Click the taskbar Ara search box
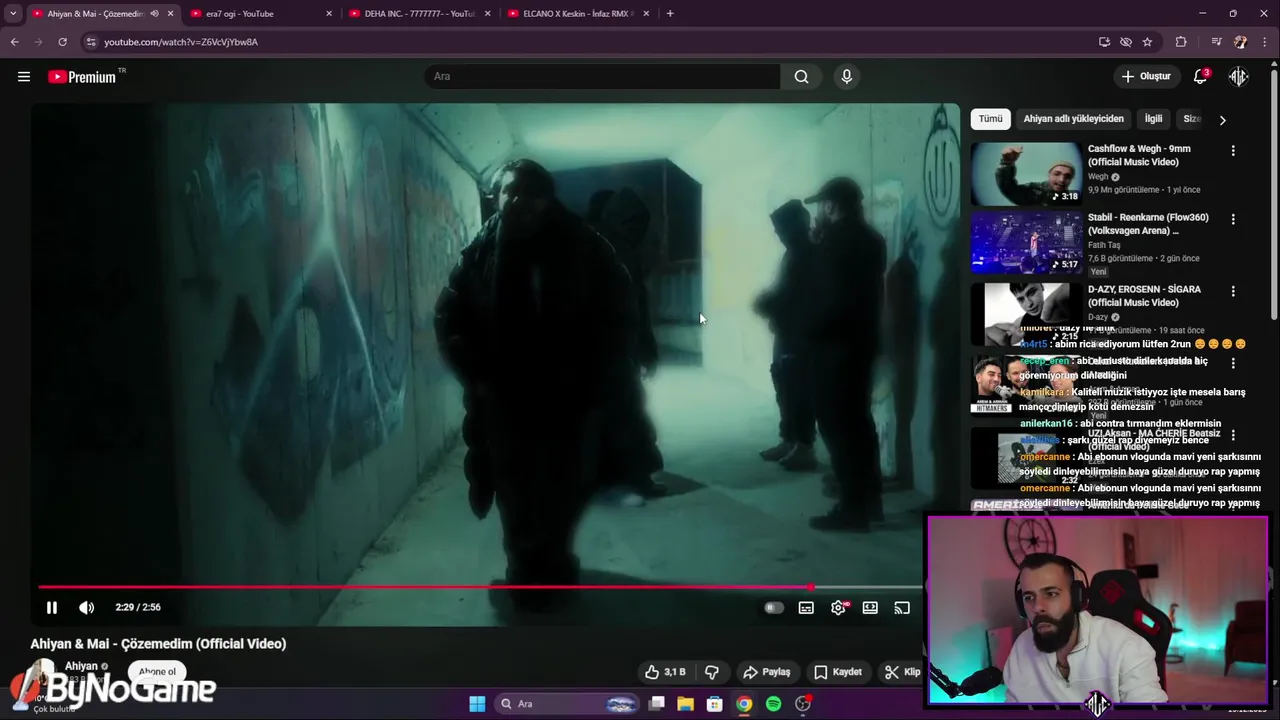The width and height of the screenshot is (1280, 720). pos(567,704)
